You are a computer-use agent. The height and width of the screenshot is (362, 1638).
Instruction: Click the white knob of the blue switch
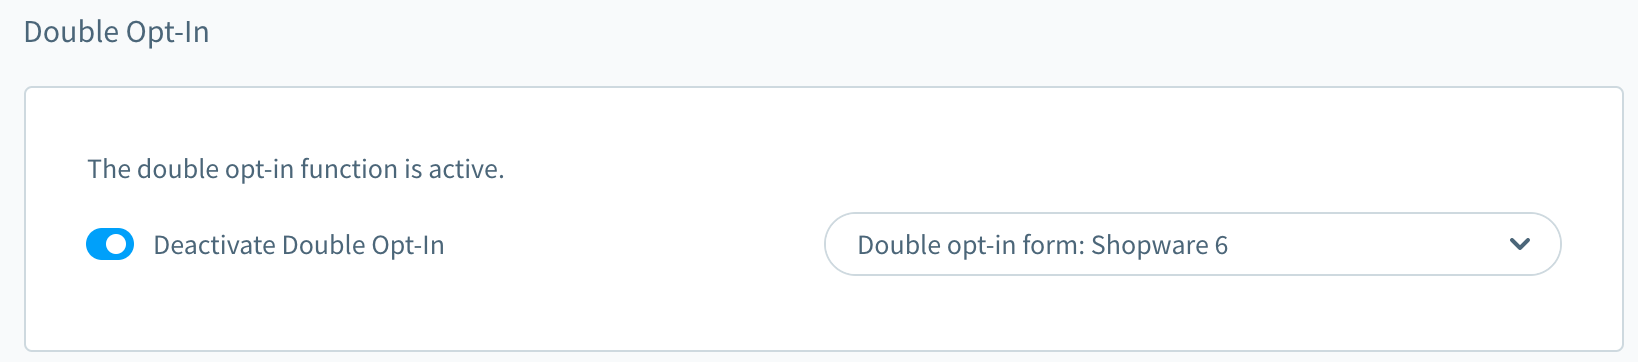click(x=118, y=244)
